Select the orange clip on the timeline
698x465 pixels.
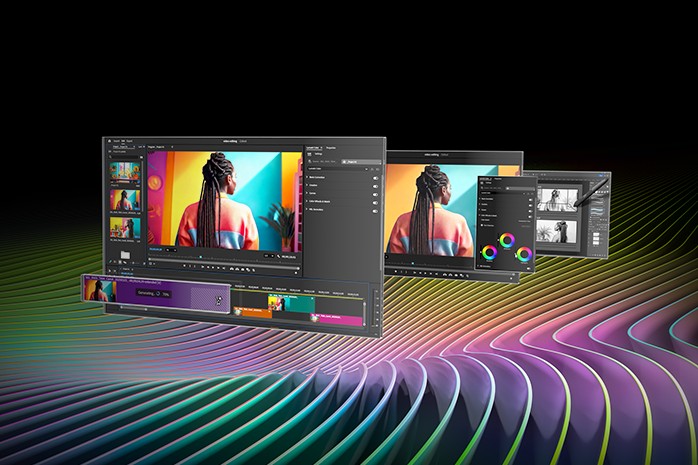tap(253, 312)
